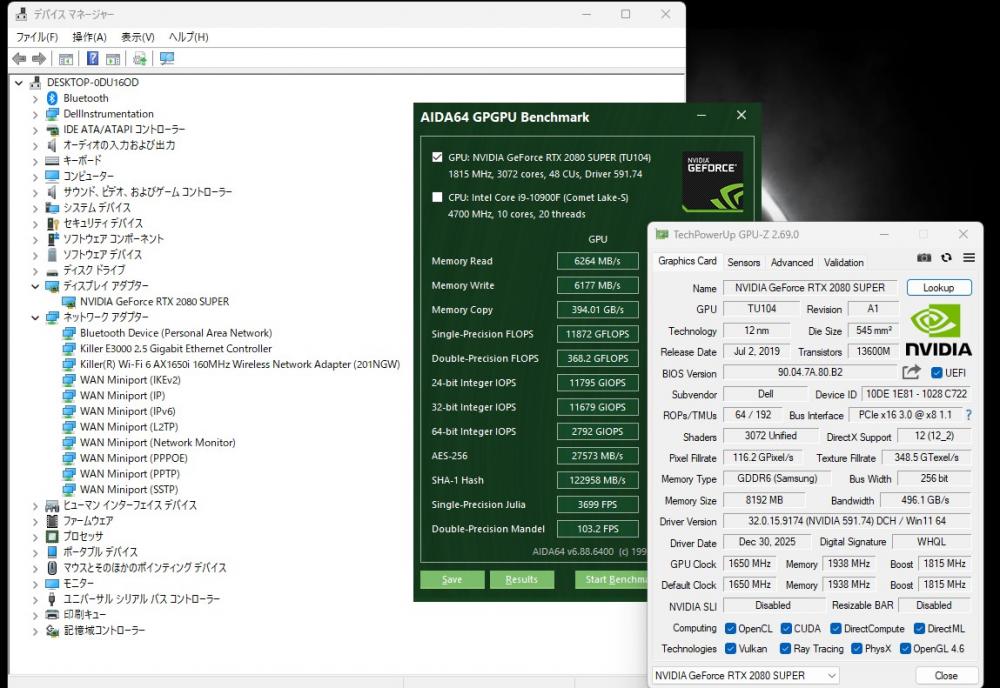Click the show properties pane toolbar icon
The height and width of the screenshot is (688, 1000).
66,59
